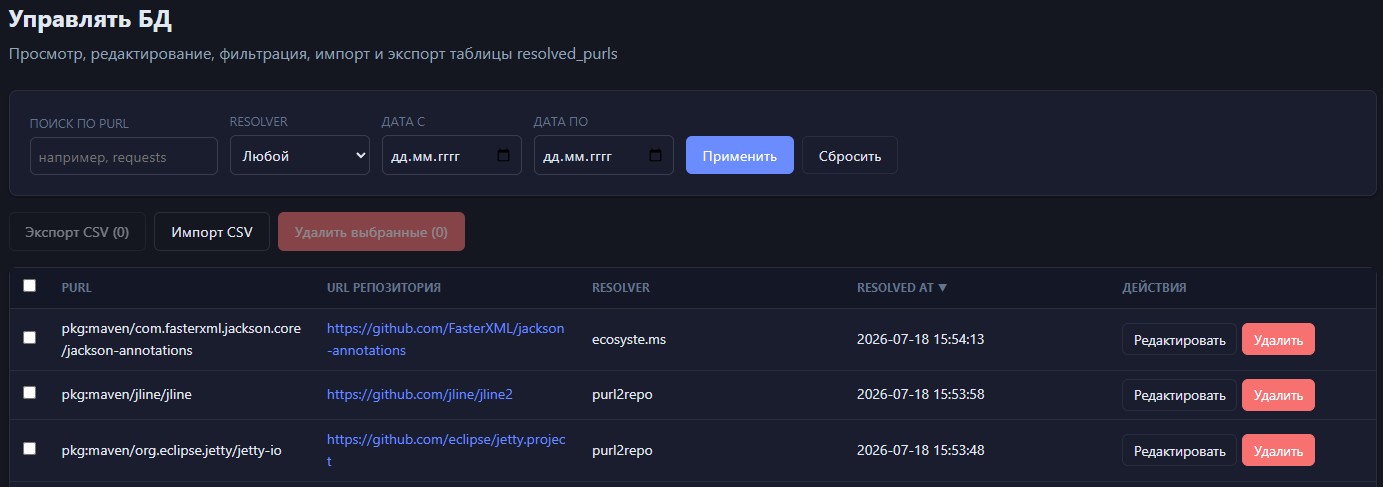Click Удалить выбранные (0) button
The image size is (1383, 487).
[x=371, y=232]
